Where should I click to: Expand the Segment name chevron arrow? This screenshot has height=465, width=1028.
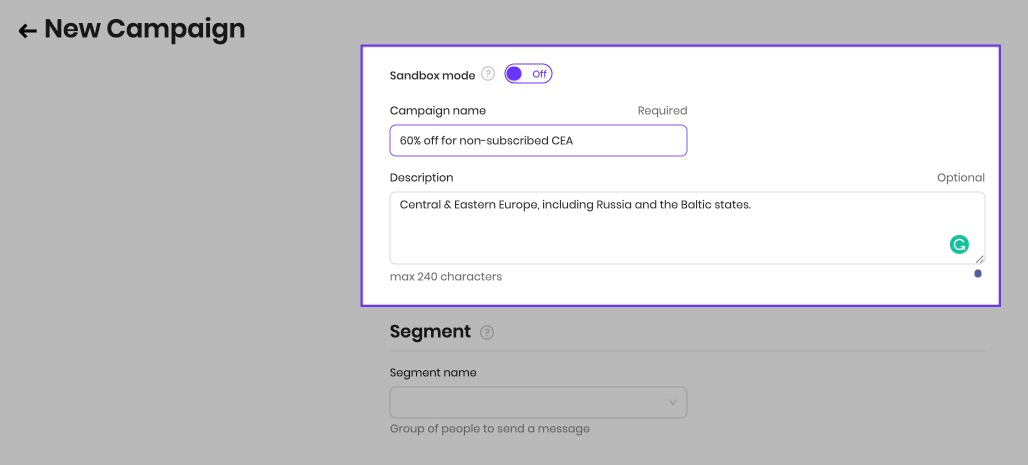coord(673,402)
